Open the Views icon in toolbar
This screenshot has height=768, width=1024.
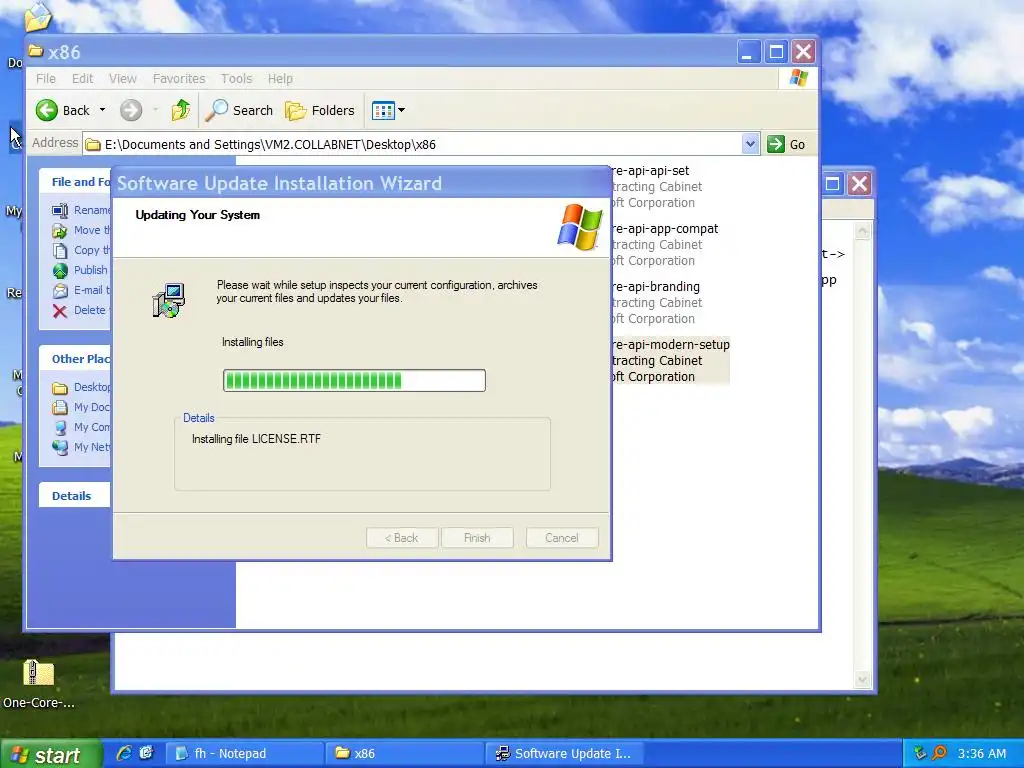383,110
